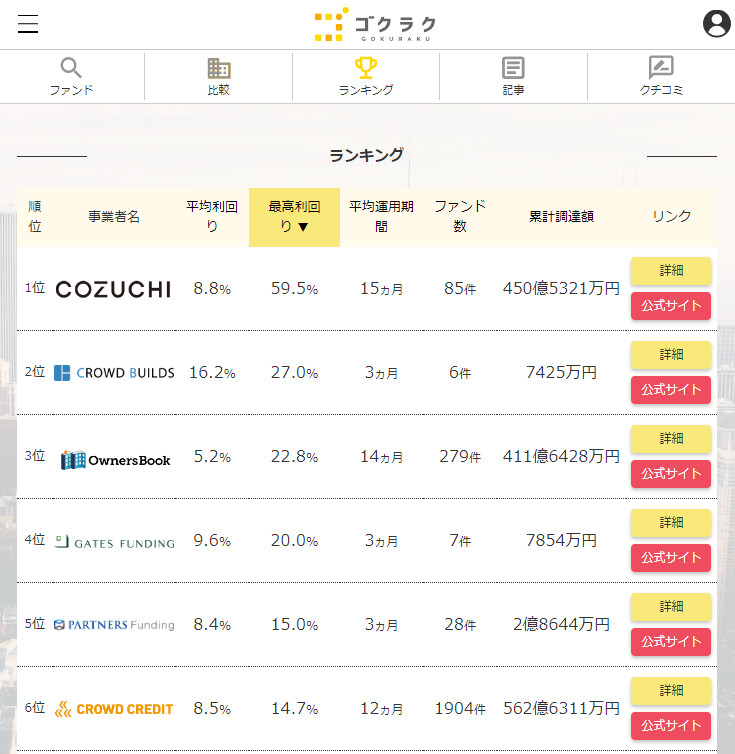The height and width of the screenshot is (754, 735).
Task: Open 詳細 for CROWD BUILDS
Action: (671, 355)
